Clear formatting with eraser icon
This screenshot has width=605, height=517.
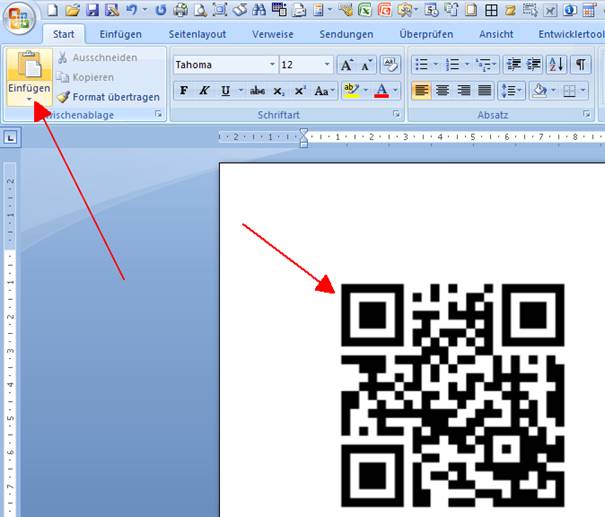(390, 65)
